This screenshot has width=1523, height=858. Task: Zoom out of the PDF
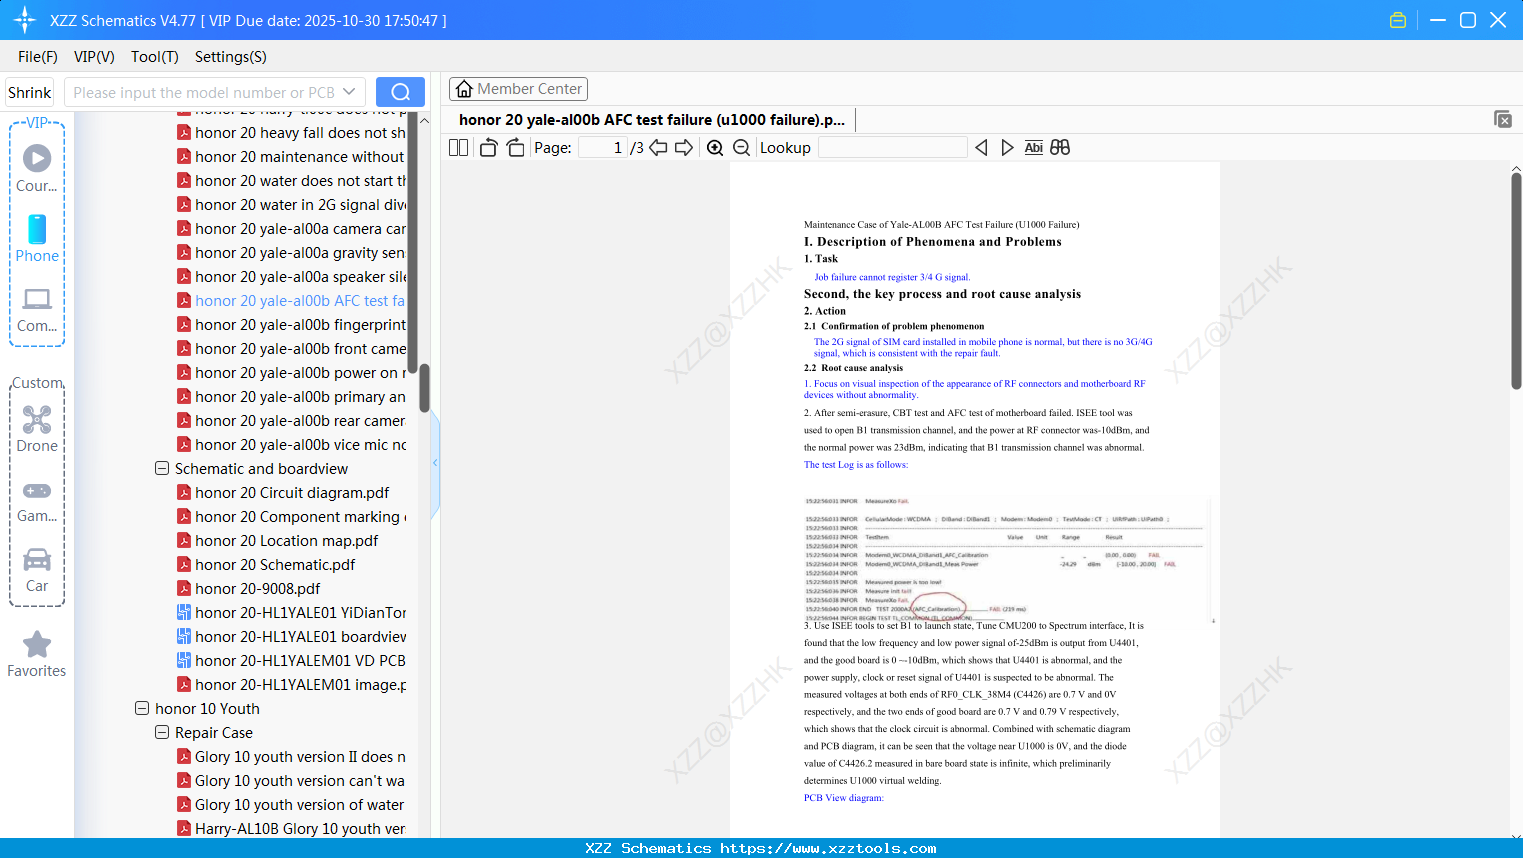tap(742, 148)
